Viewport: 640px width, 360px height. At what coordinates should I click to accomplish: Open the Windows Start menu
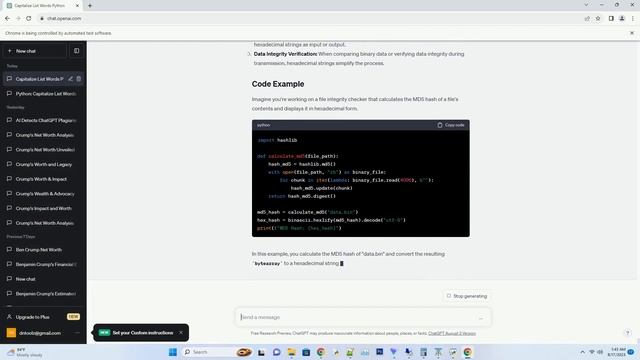pos(173,352)
